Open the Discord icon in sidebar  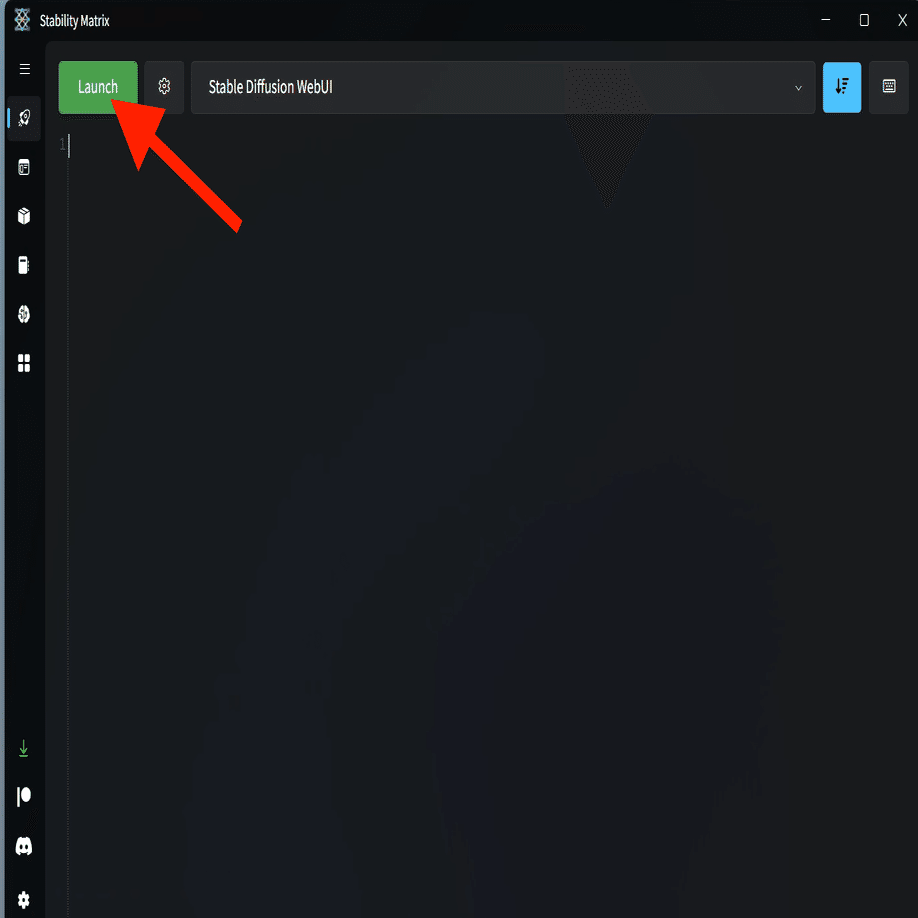pyautogui.click(x=24, y=846)
